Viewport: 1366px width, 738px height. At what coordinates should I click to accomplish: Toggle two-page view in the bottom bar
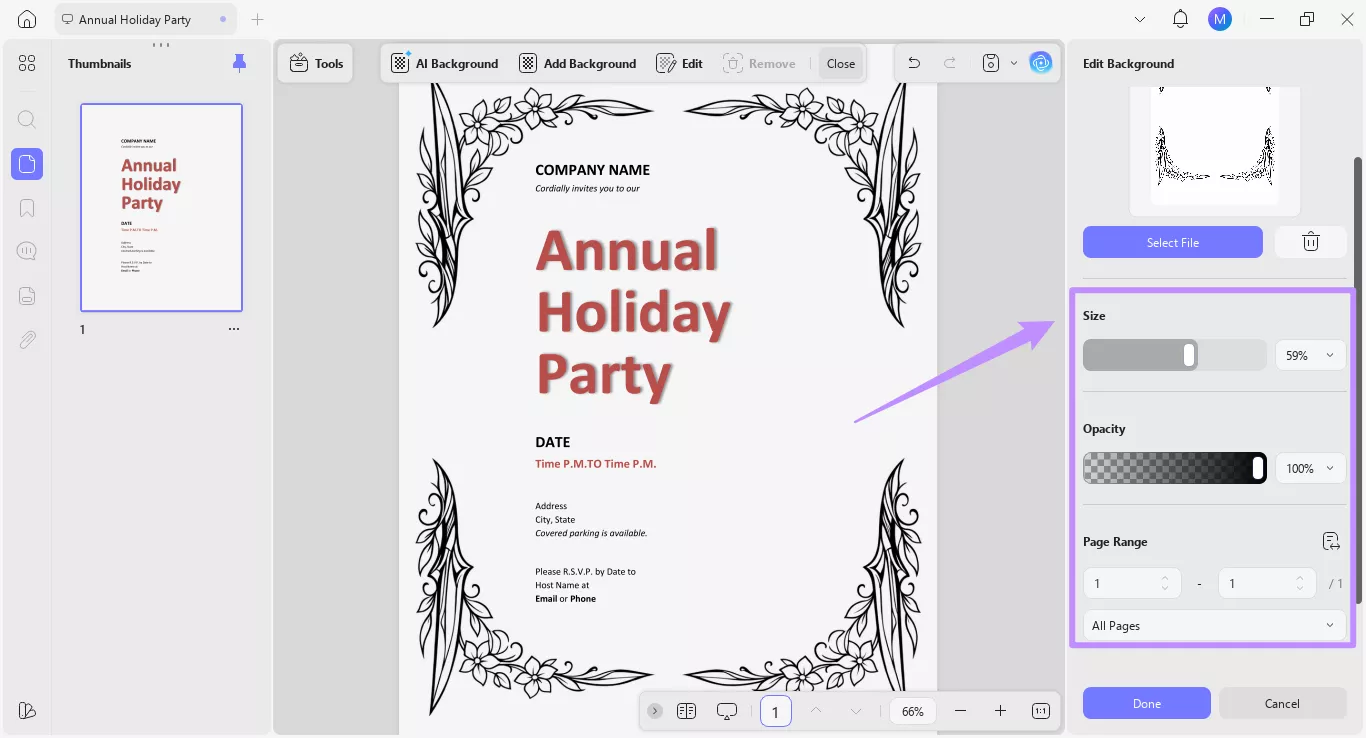point(686,710)
